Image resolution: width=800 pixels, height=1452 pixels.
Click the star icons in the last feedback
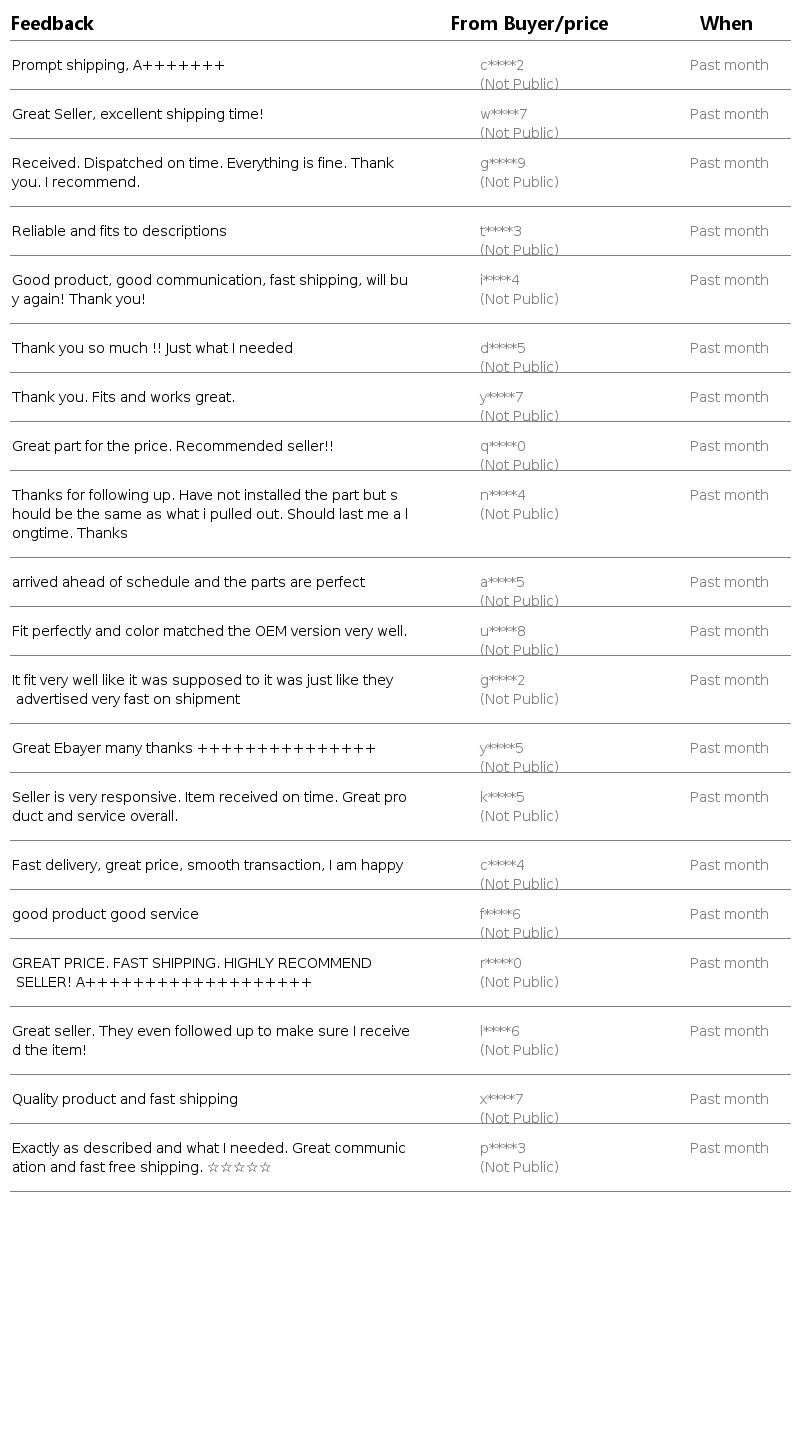tap(239, 1167)
